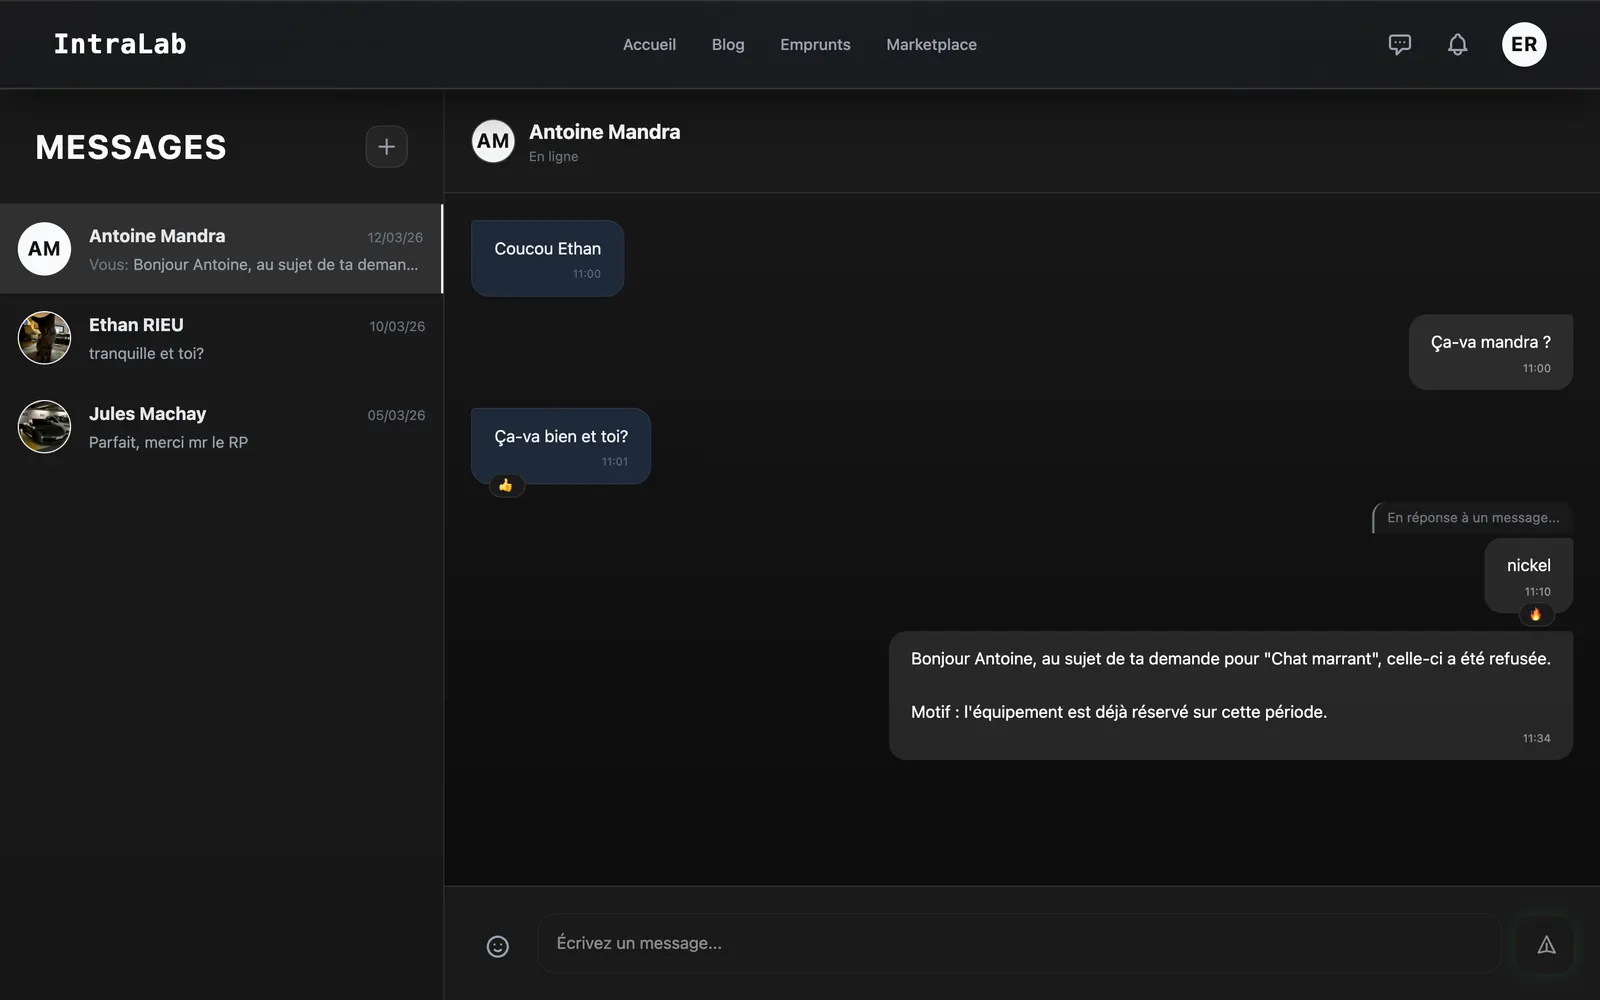
Task: Start a new conversation with plus button
Action: (x=386, y=147)
